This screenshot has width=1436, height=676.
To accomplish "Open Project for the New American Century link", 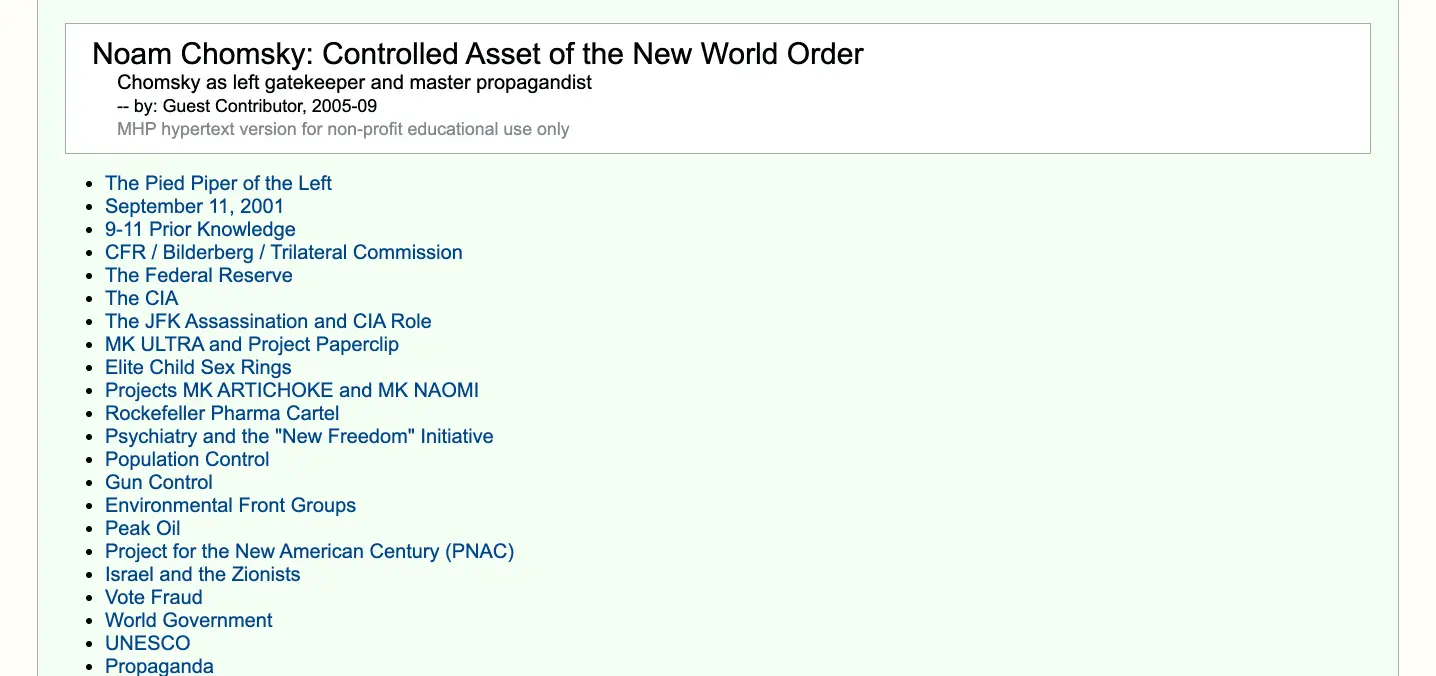I will point(309,551).
